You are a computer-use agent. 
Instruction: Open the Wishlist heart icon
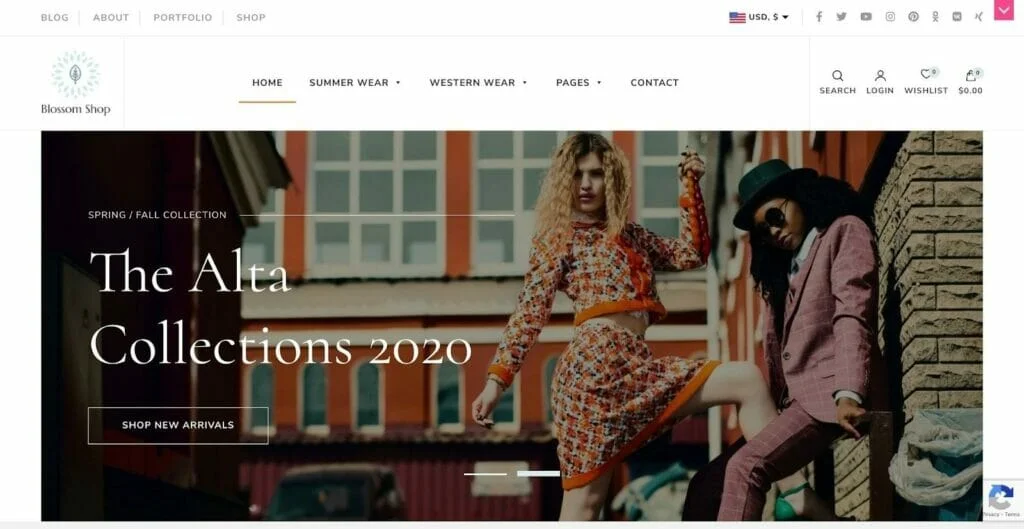pos(926,74)
